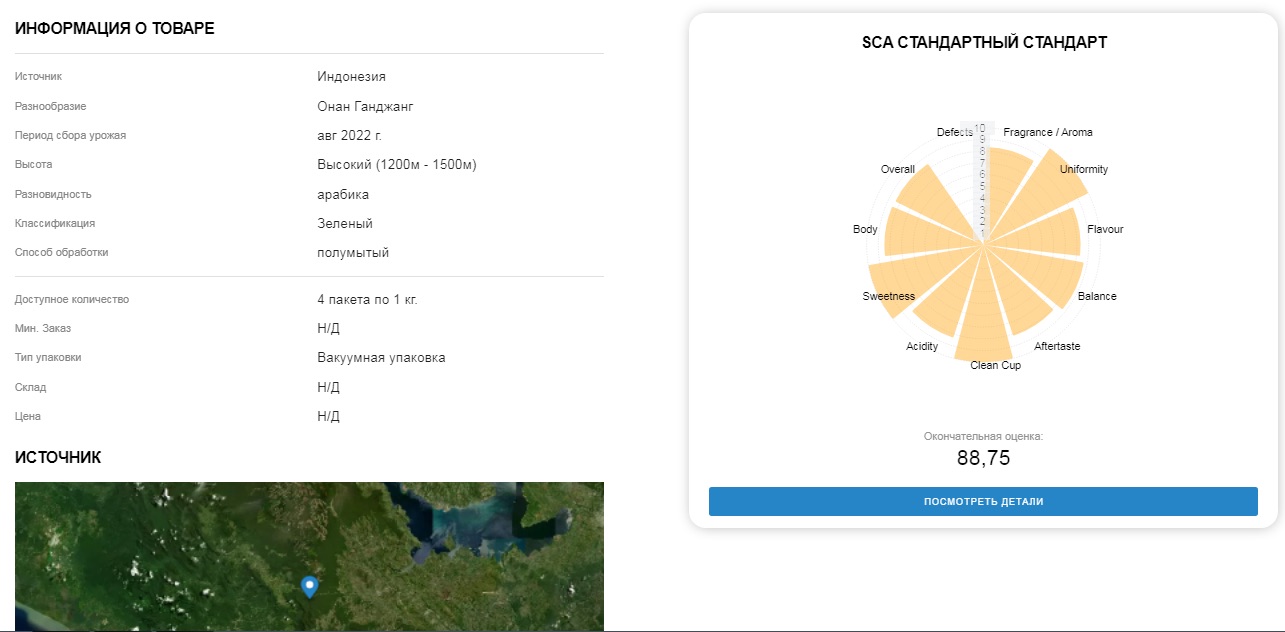Click the Sweetness label on chart
This screenshot has height=632, width=1285.
point(889,297)
